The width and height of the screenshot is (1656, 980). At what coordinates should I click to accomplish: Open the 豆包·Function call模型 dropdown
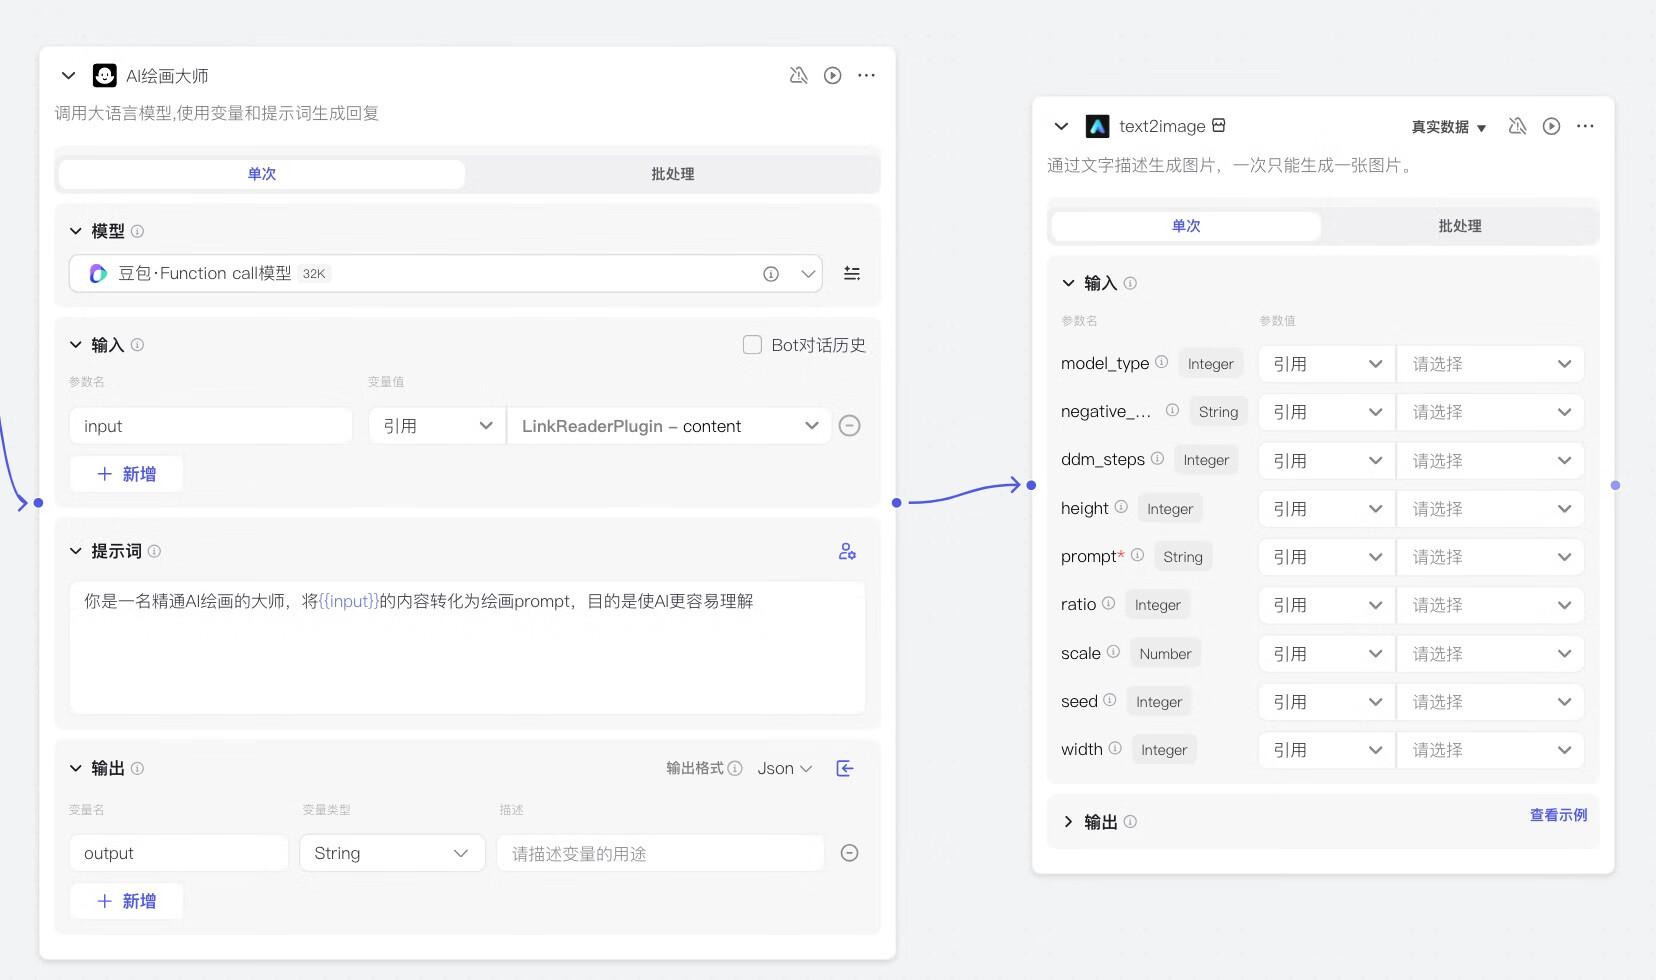(x=445, y=273)
